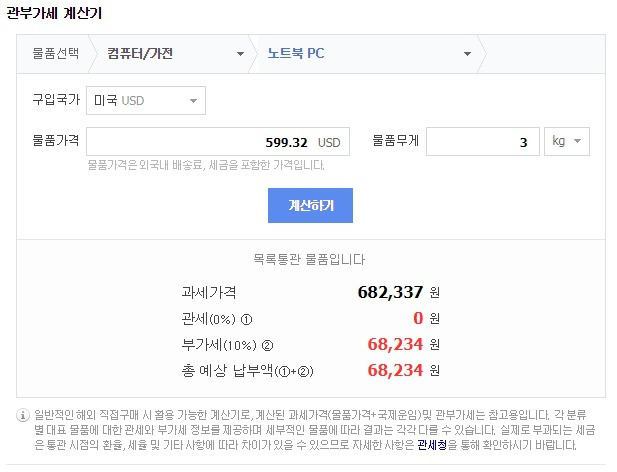Click the 과세가격 label
Screen dimensions: 617x472
click(x=209, y=292)
